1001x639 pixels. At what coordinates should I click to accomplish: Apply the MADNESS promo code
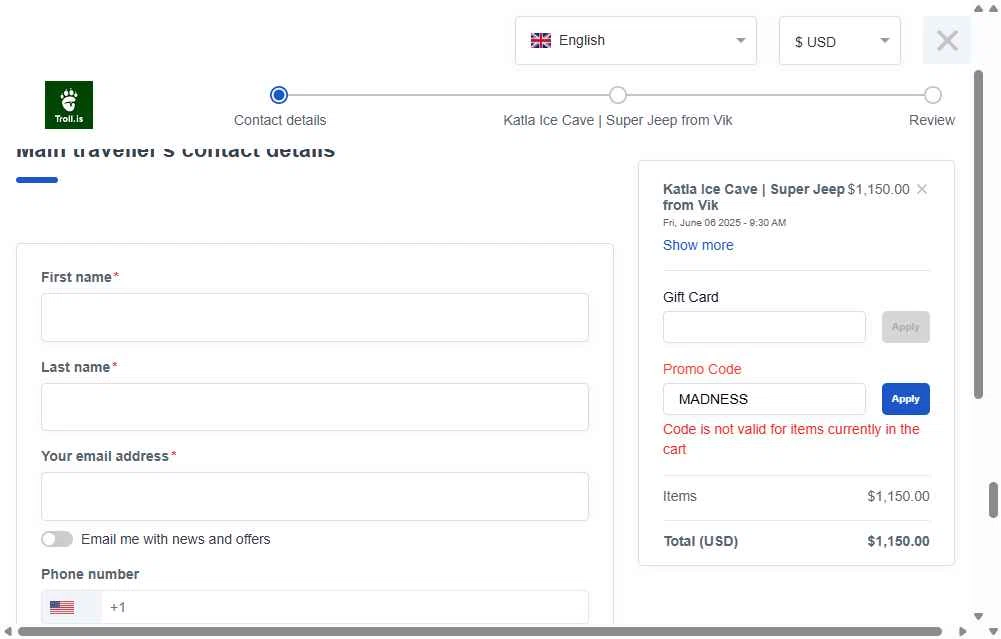pyautogui.click(x=905, y=399)
